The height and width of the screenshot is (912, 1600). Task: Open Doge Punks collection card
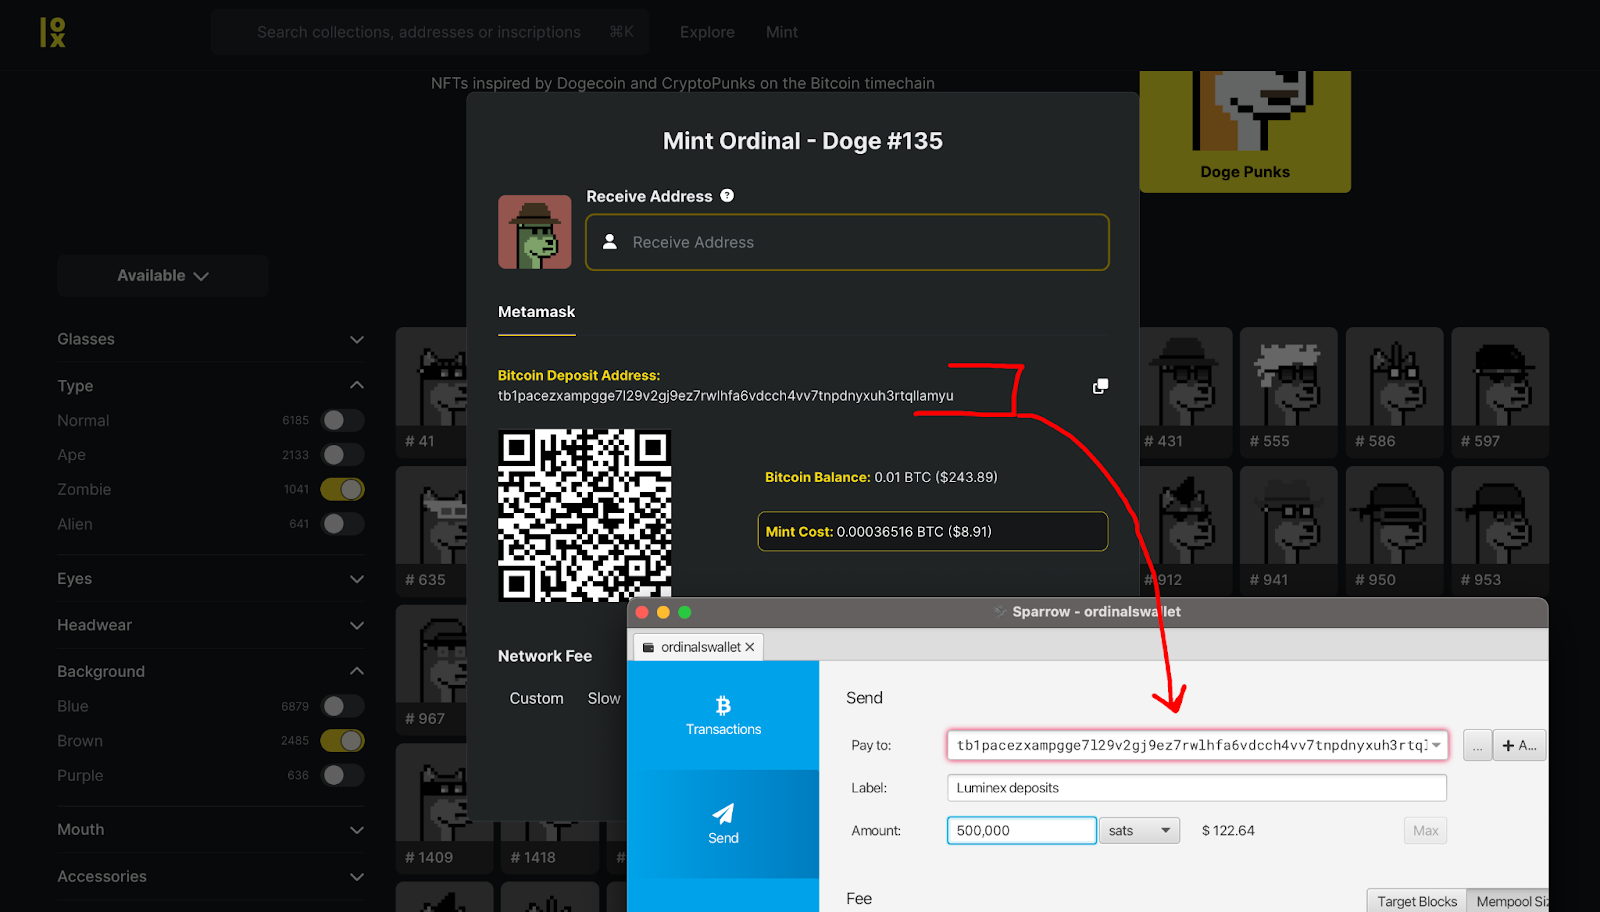coord(1245,131)
